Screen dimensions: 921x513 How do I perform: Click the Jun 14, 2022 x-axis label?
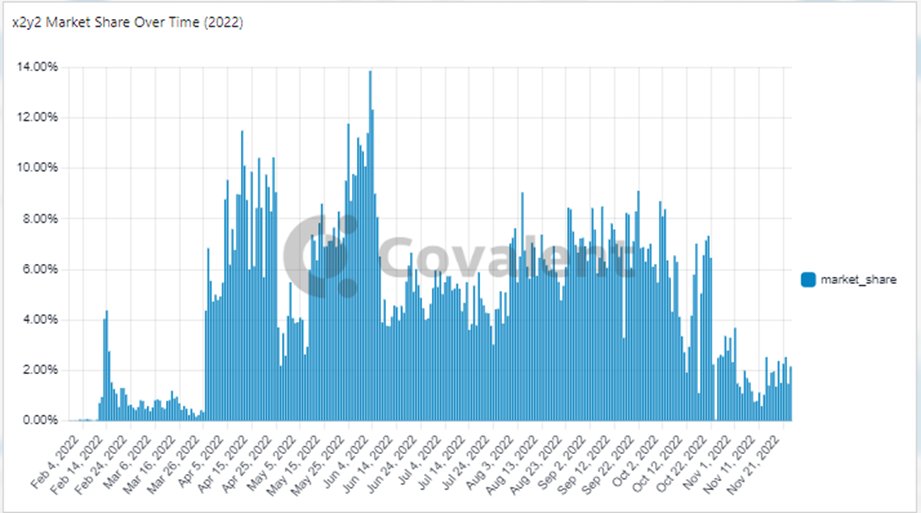click(x=368, y=464)
